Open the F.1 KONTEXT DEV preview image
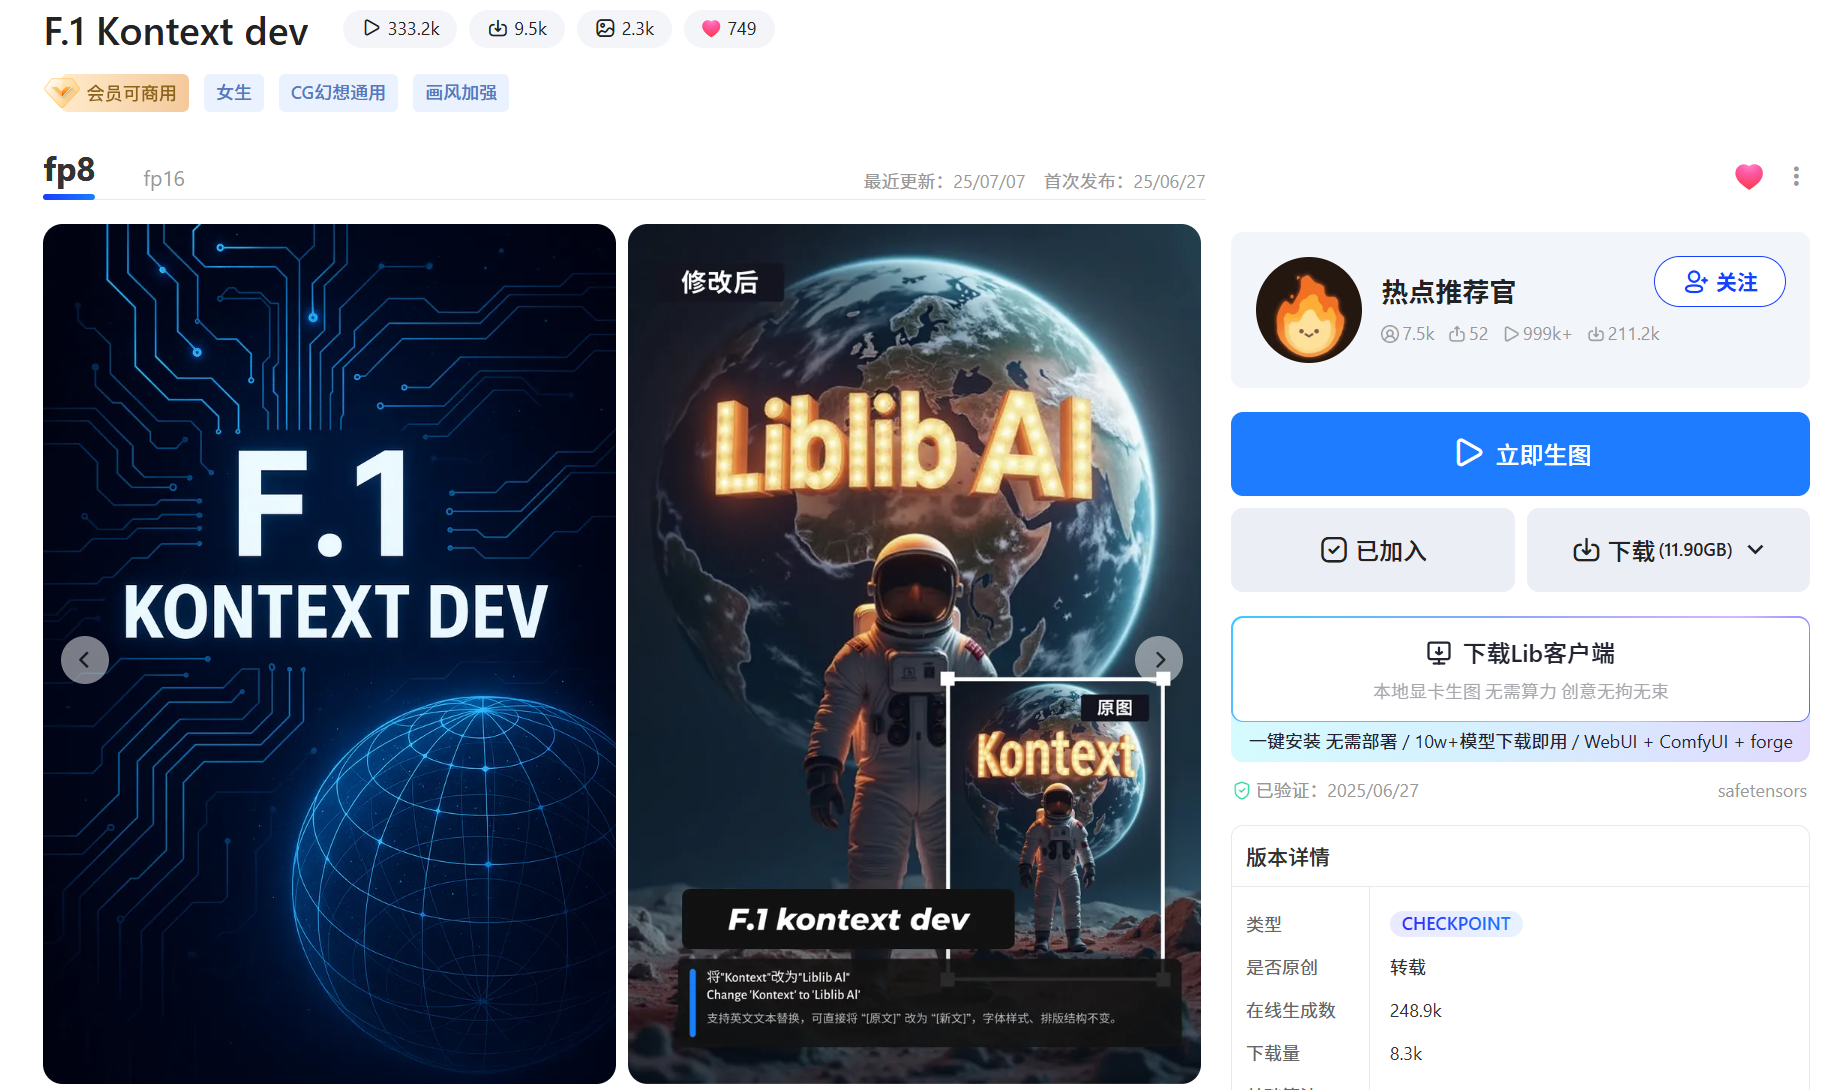This screenshot has height=1090, width=1836. tap(329, 654)
